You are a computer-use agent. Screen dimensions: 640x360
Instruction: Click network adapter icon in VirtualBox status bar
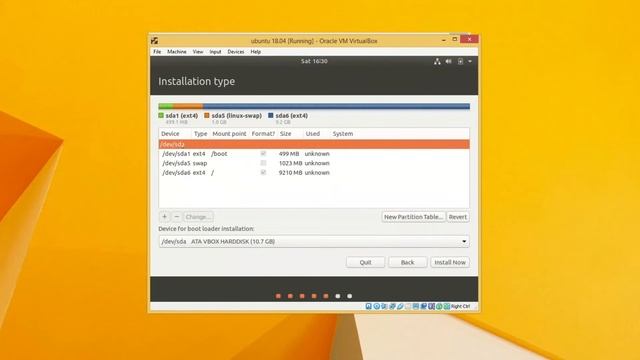pos(392,306)
